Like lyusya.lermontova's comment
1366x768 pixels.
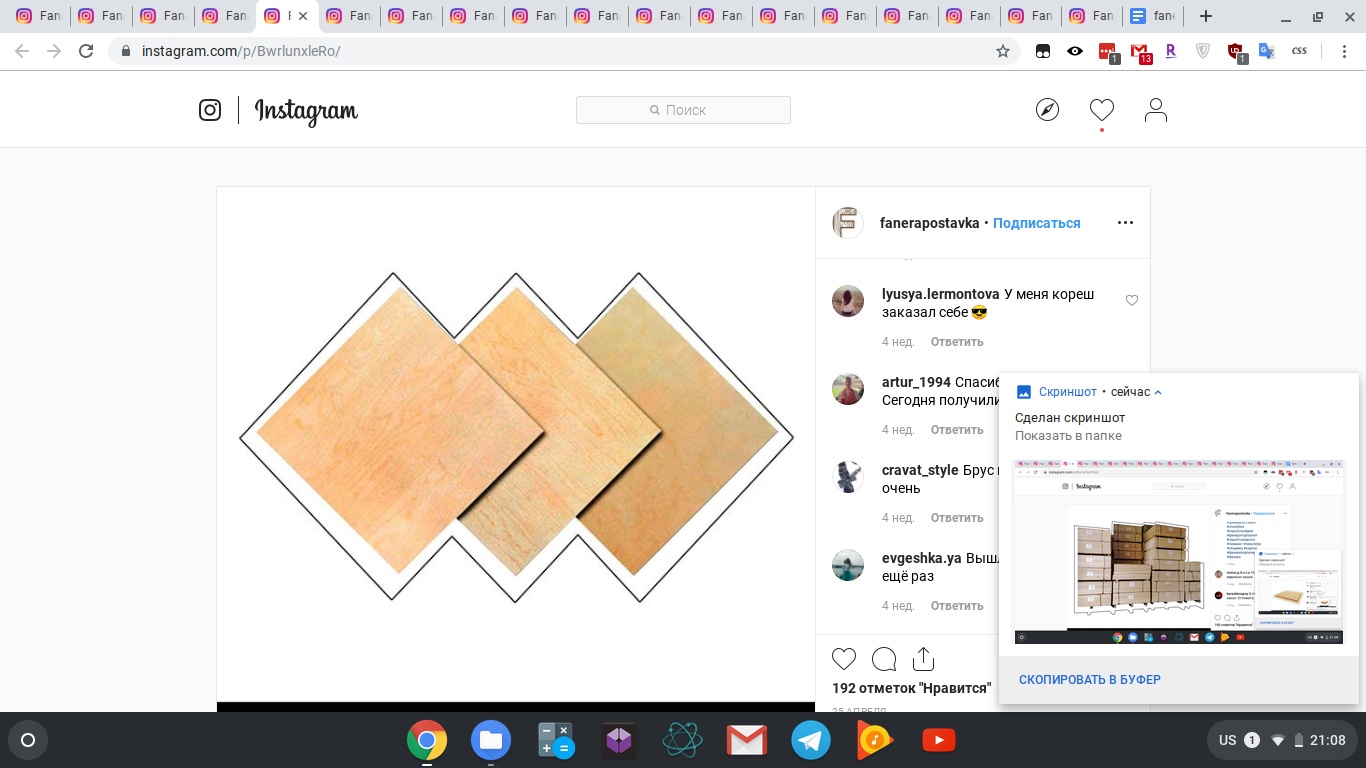1132,300
